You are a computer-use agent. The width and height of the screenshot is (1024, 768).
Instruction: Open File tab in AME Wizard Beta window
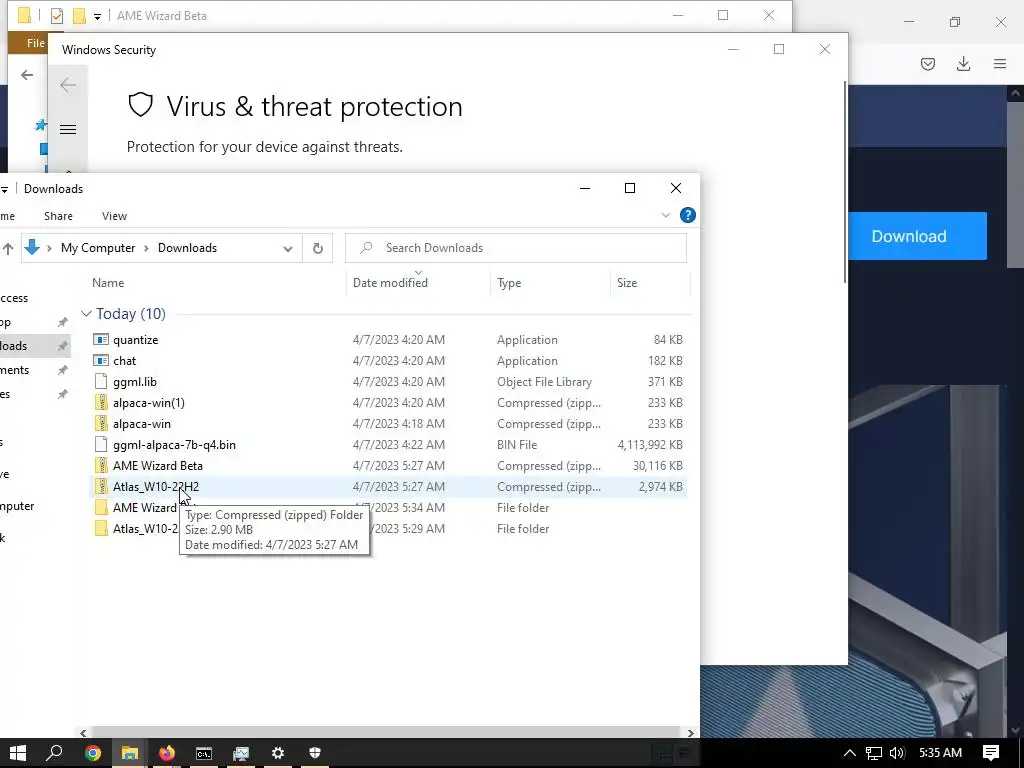pos(35,43)
